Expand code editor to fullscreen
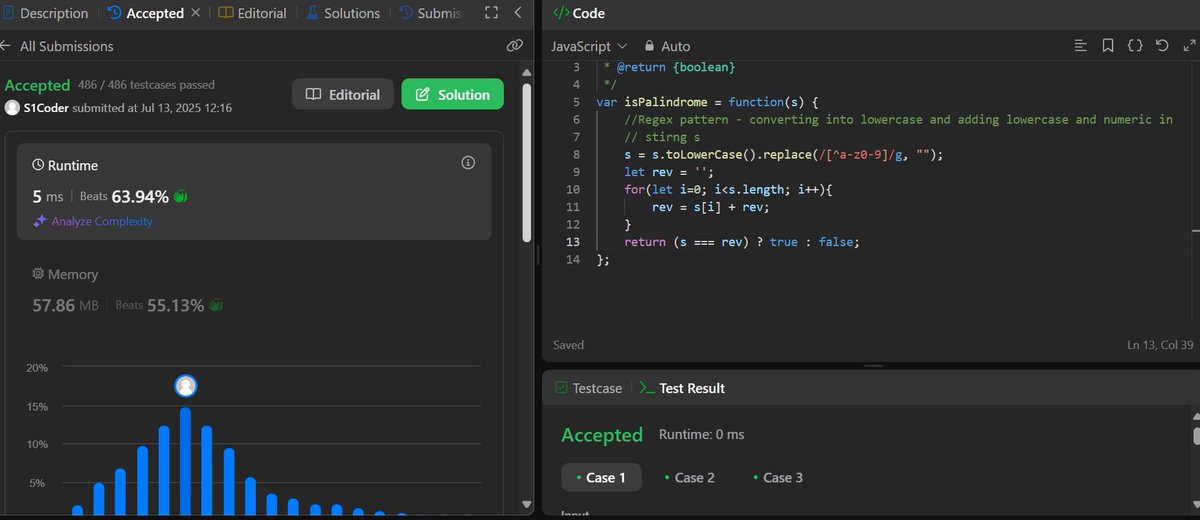The image size is (1200, 520). pyautogui.click(x=1189, y=46)
